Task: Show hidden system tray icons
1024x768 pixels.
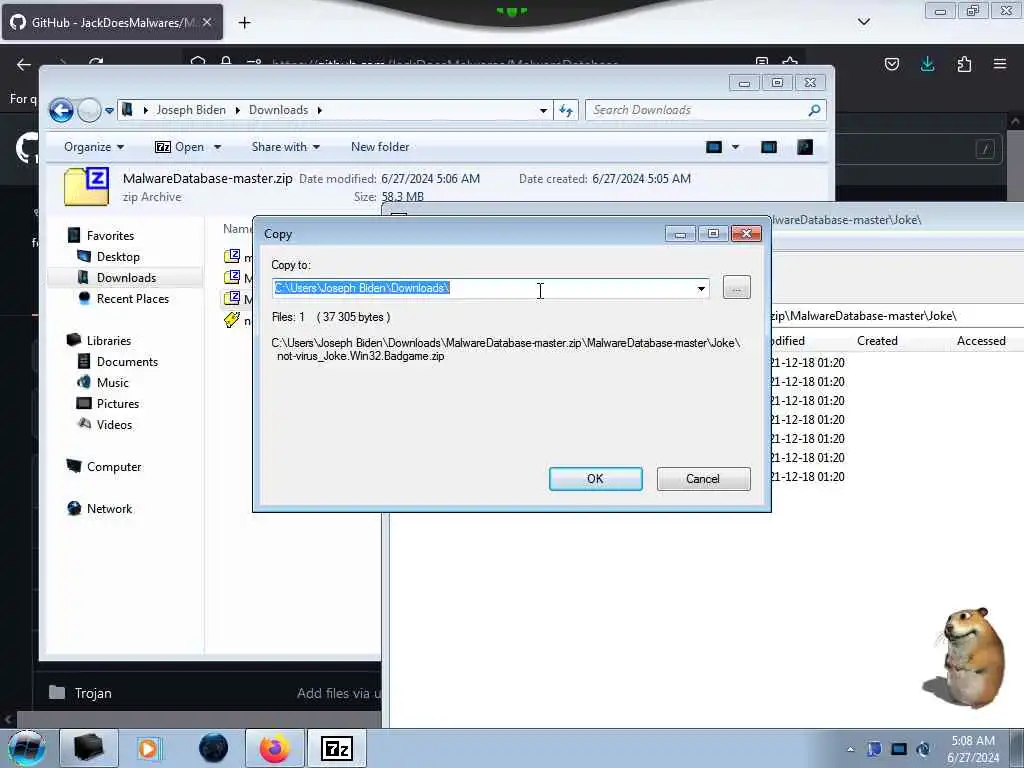Action: (850, 749)
